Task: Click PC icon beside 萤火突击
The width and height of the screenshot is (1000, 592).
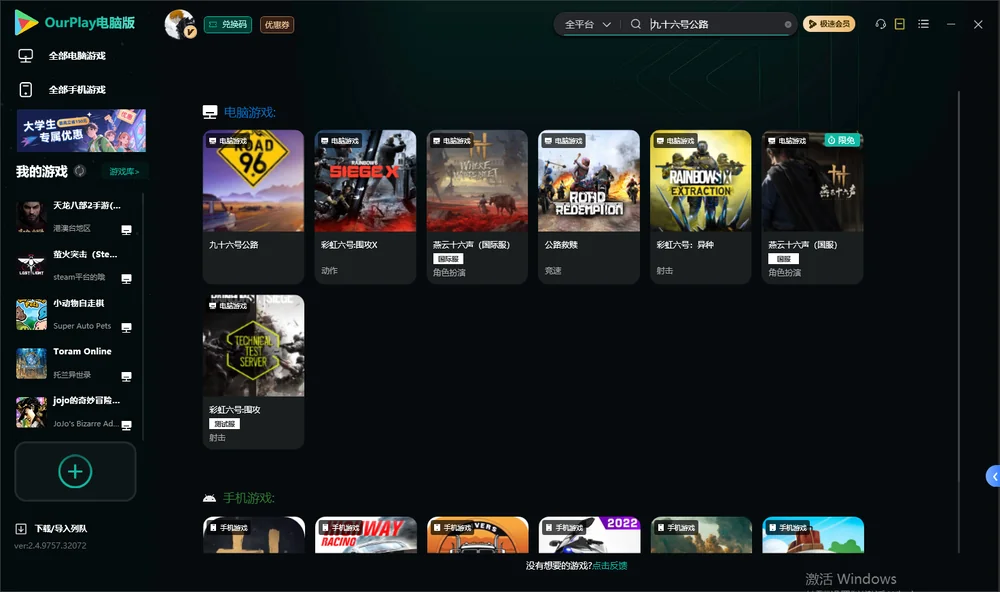Action: coord(126,279)
